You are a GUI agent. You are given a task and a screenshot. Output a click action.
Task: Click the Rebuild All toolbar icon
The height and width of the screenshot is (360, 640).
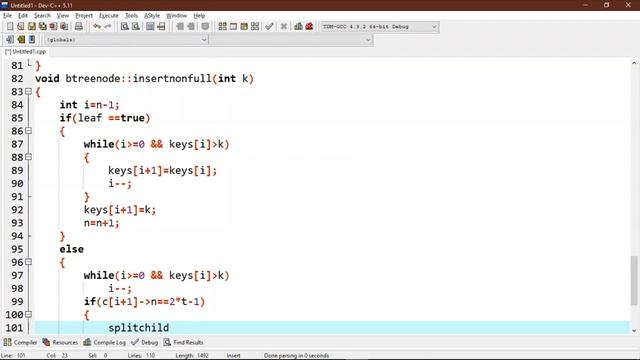click(x=255, y=27)
